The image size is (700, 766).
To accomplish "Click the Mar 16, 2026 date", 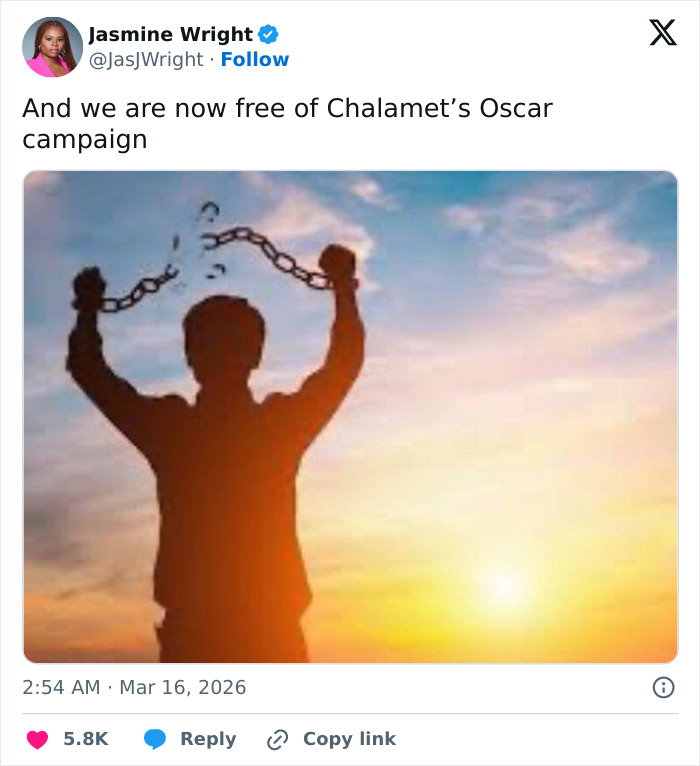I will pyautogui.click(x=183, y=688).
